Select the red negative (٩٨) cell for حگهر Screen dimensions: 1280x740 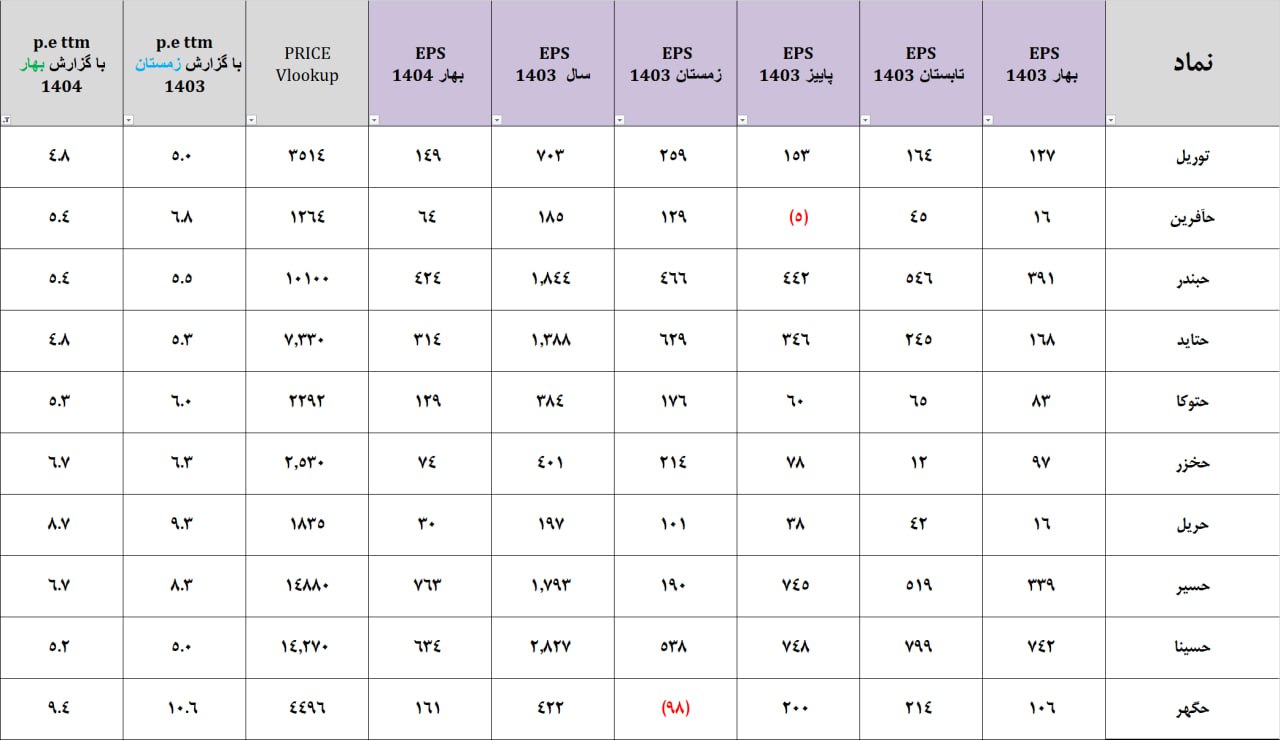pyautogui.click(x=676, y=708)
